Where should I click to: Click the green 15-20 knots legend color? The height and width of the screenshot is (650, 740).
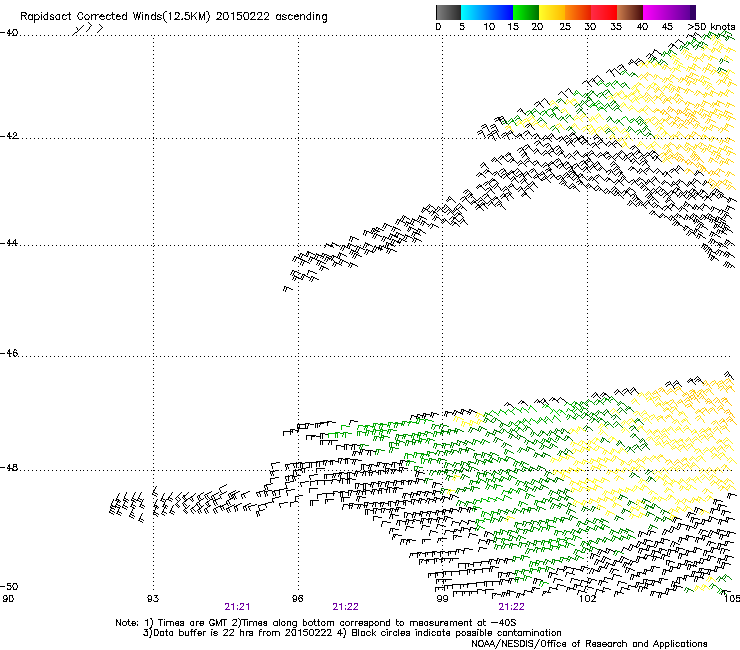coord(526,12)
